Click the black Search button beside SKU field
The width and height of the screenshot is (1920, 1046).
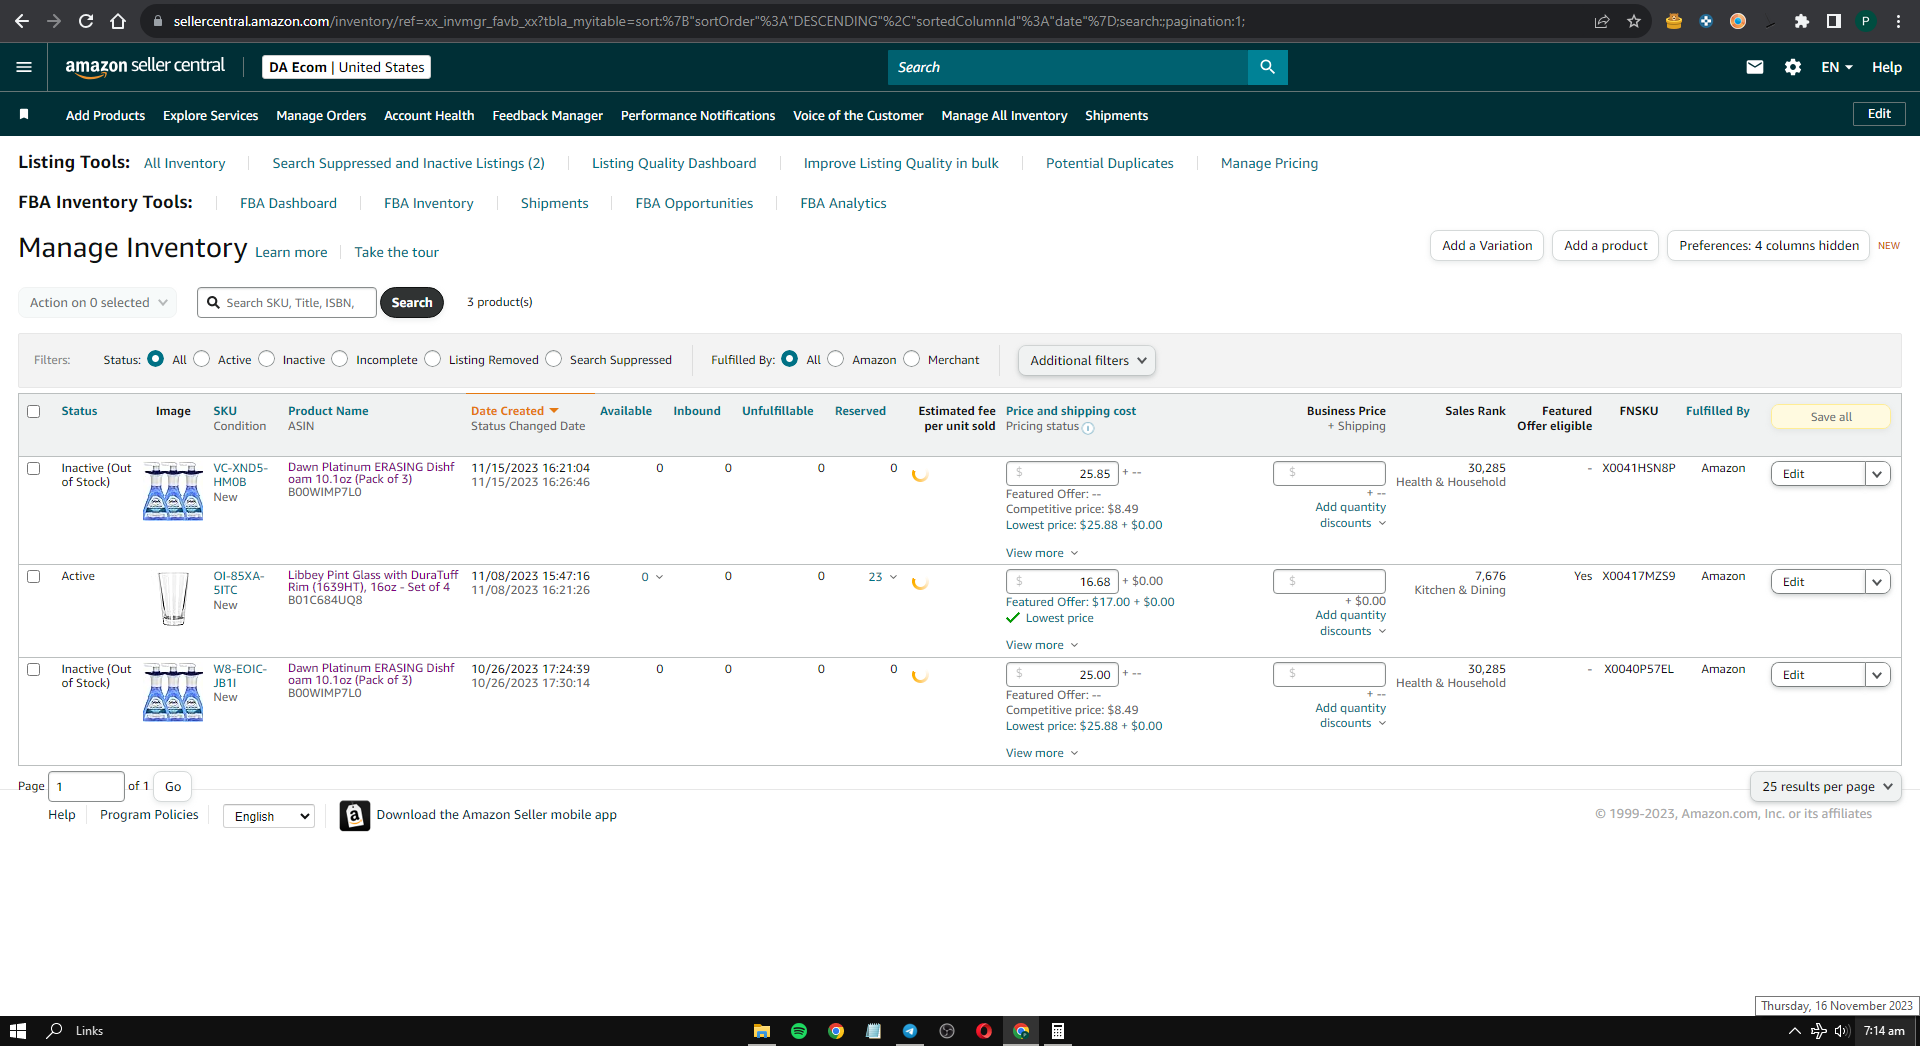point(412,303)
